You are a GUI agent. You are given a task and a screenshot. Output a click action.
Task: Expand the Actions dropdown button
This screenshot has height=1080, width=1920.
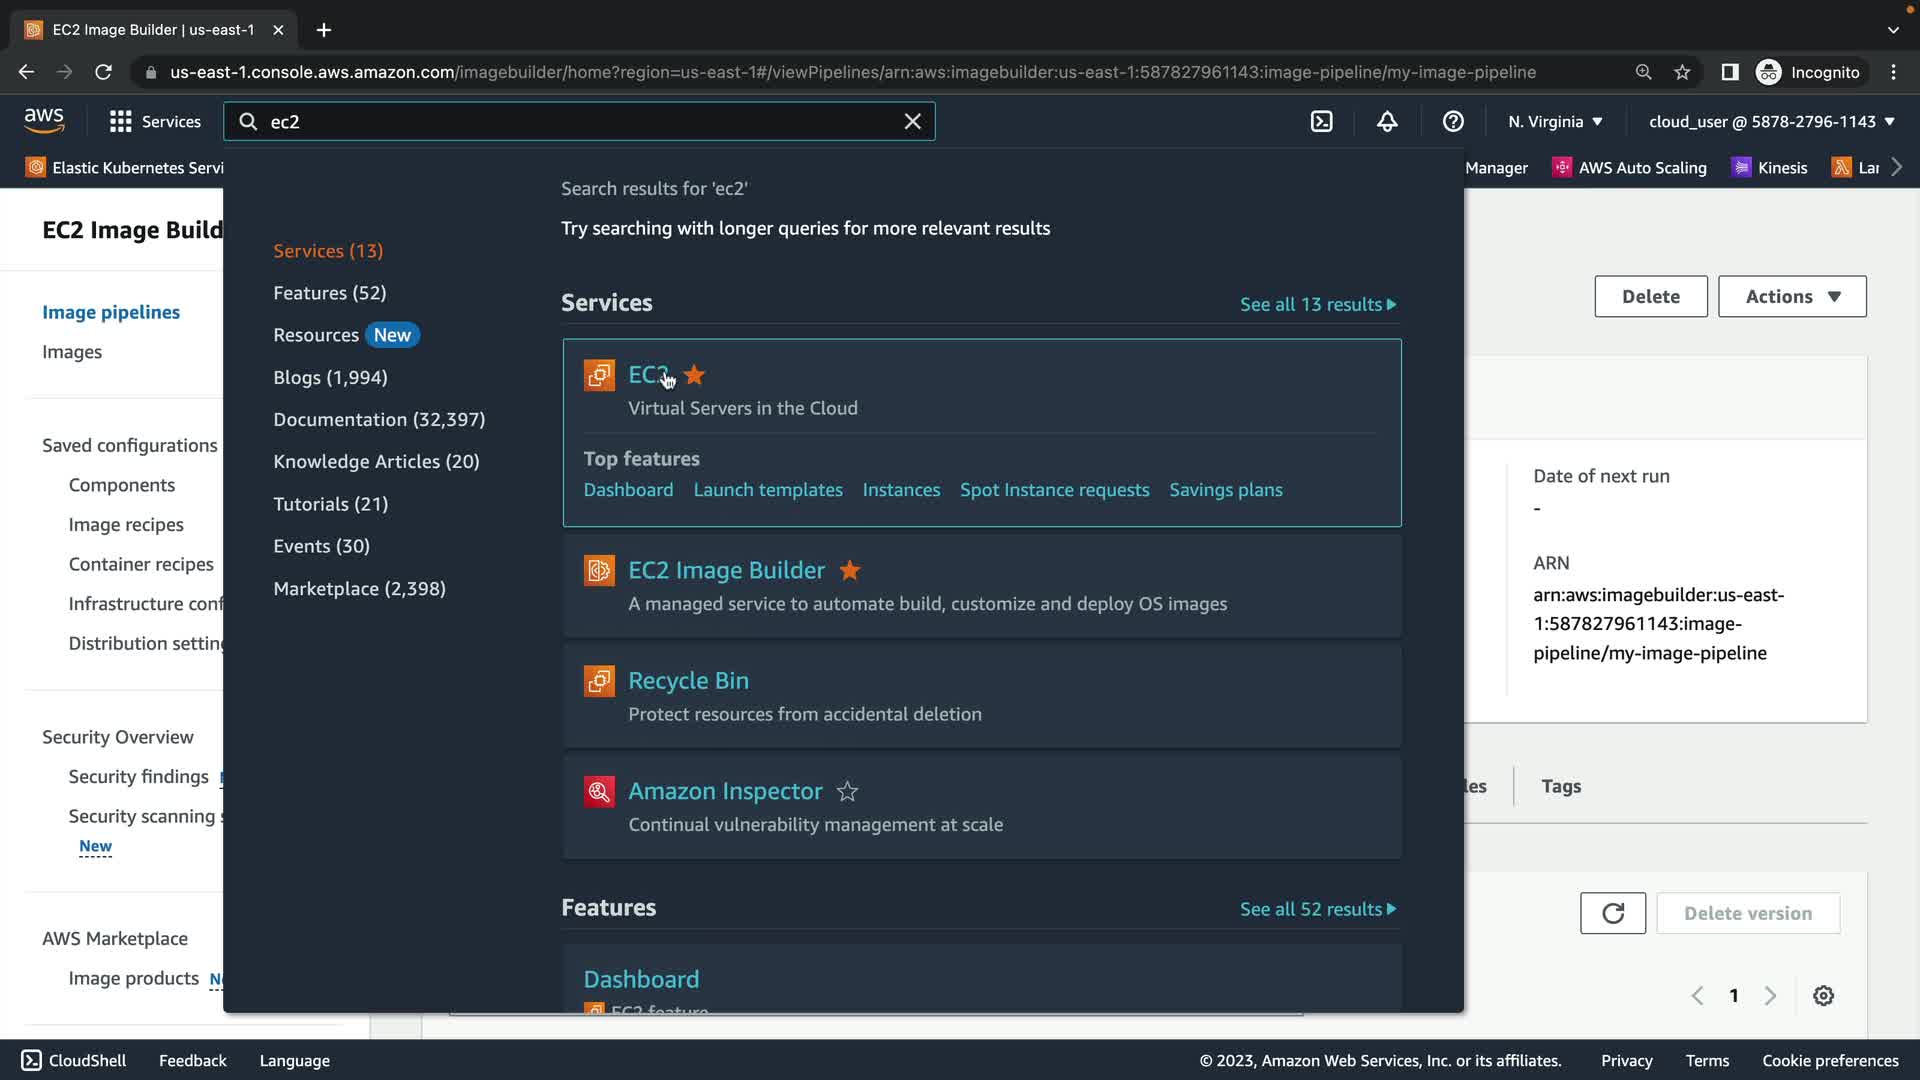[x=1791, y=297]
